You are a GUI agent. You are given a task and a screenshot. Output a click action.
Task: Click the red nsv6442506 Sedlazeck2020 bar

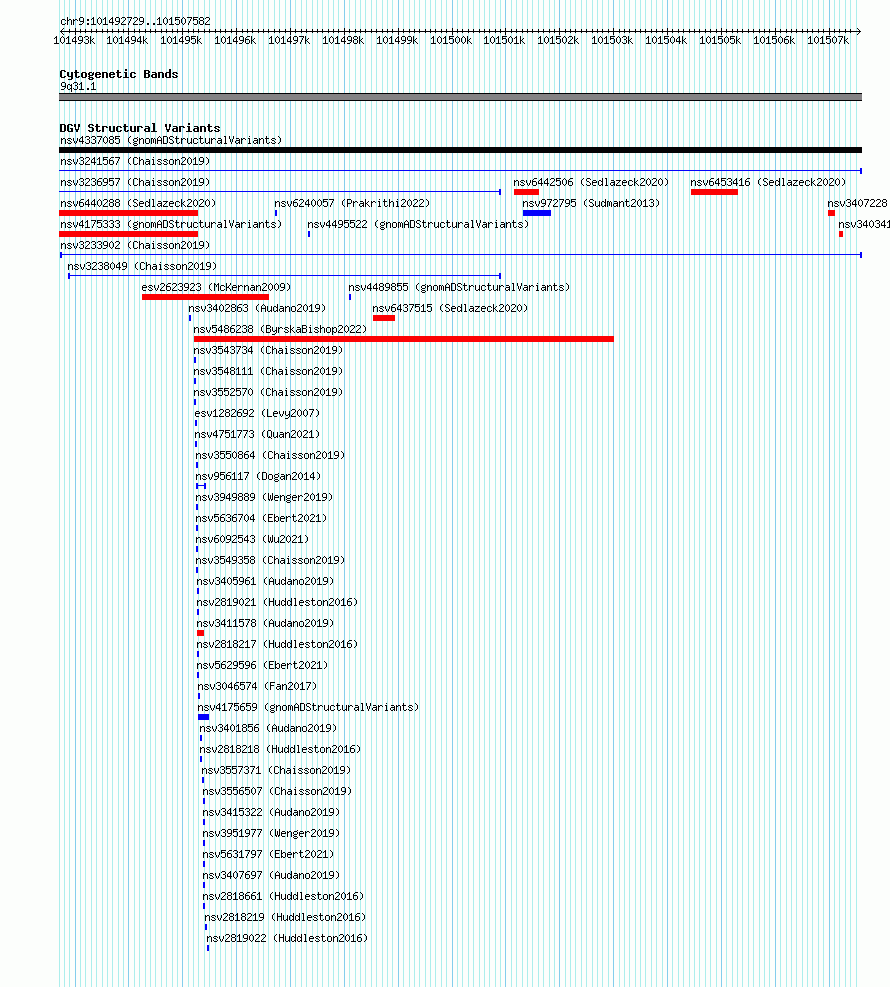[x=526, y=192]
